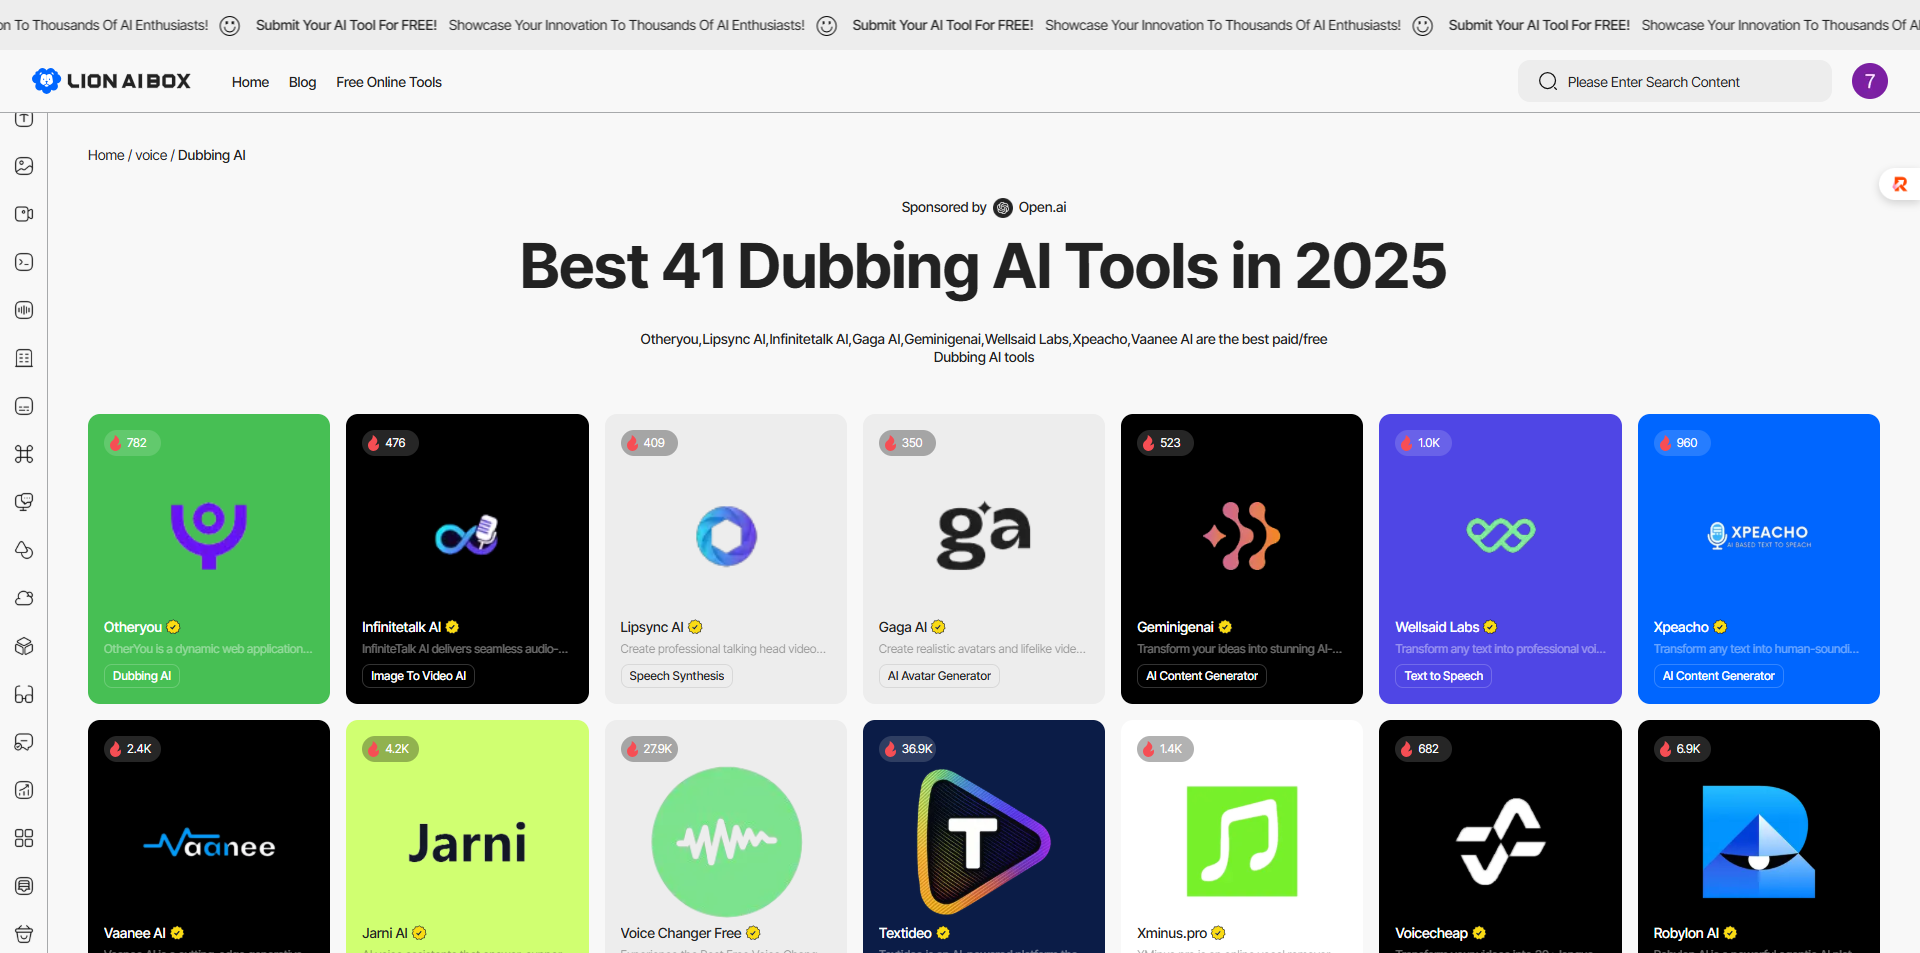Open the Wellsaid Labs card logo
The width and height of the screenshot is (1920, 953).
1500,536
